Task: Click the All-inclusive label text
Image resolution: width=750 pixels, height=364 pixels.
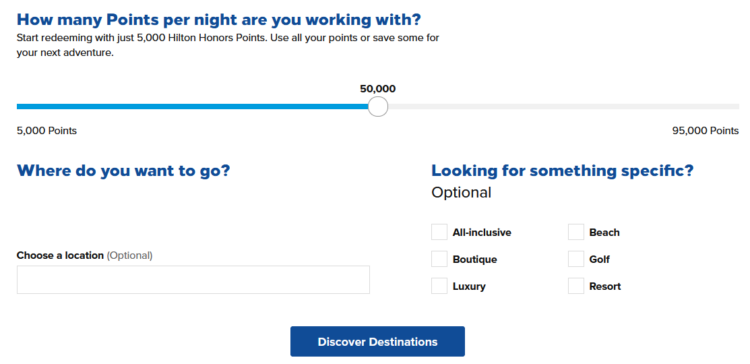Action: pos(482,232)
